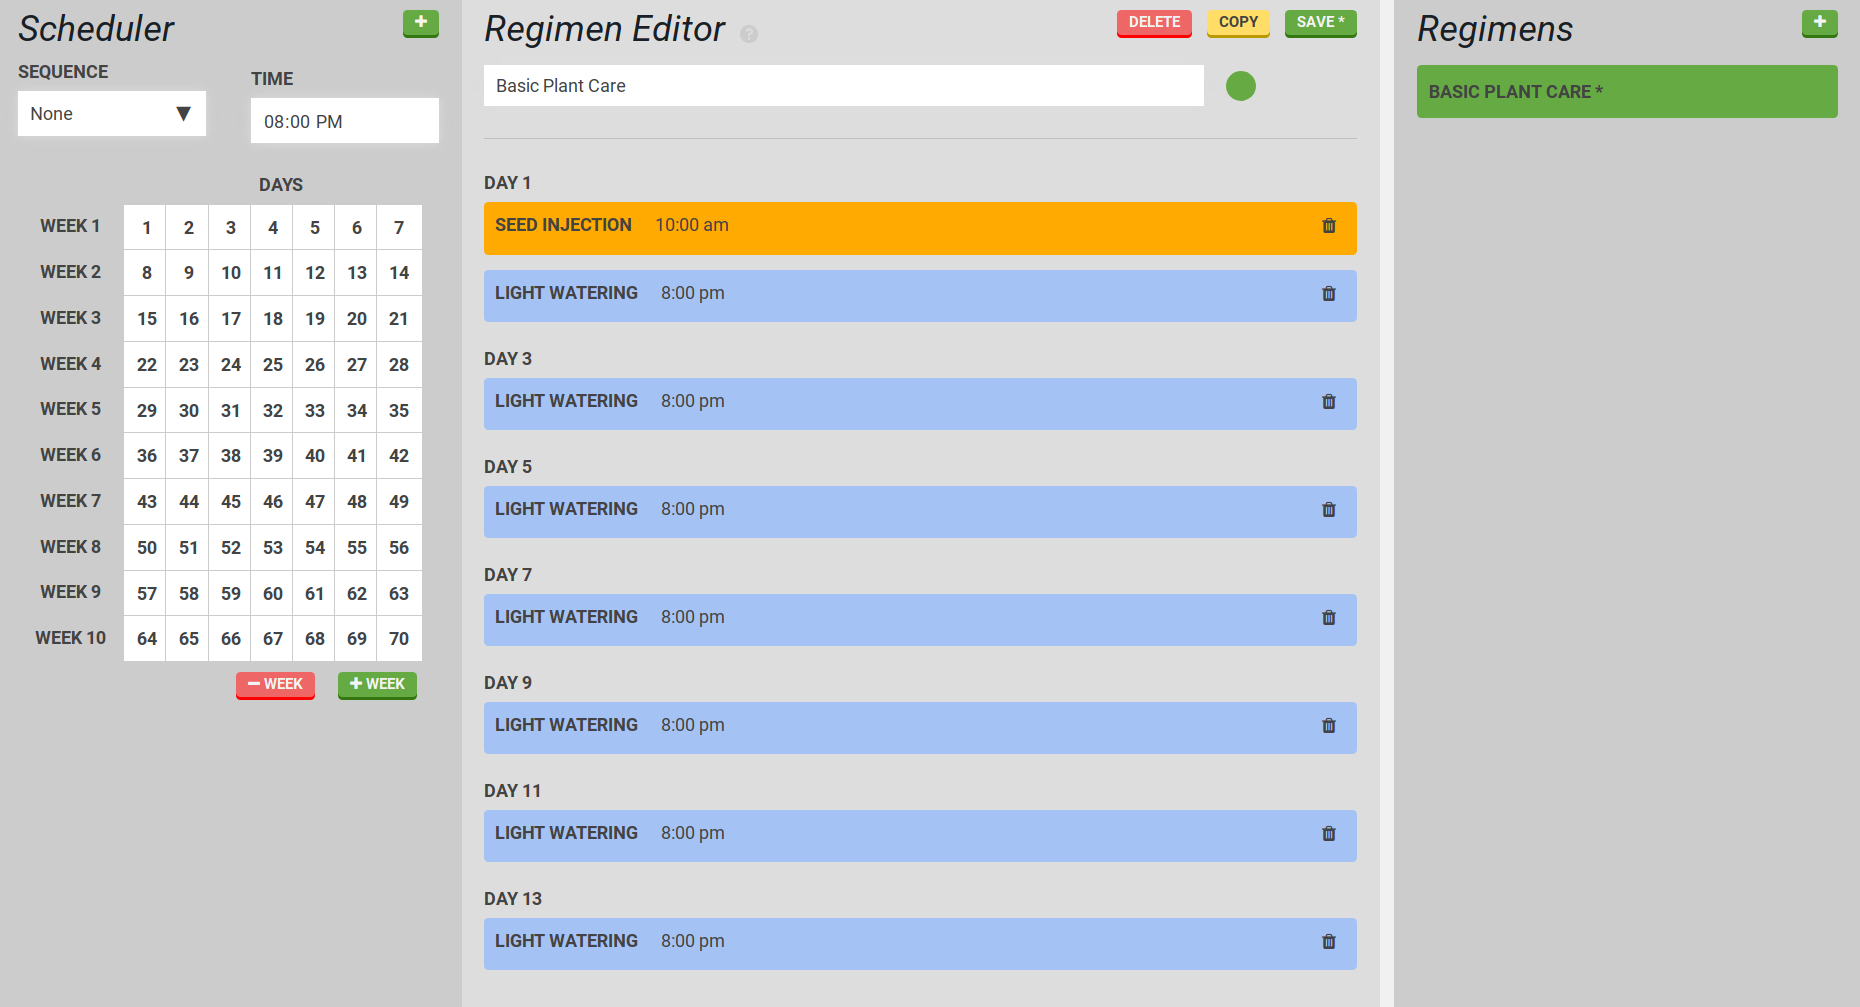The width and height of the screenshot is (1860, 1007).
Task: Click the Time field showing 08:00 PM
Action: tap(344, 122)
